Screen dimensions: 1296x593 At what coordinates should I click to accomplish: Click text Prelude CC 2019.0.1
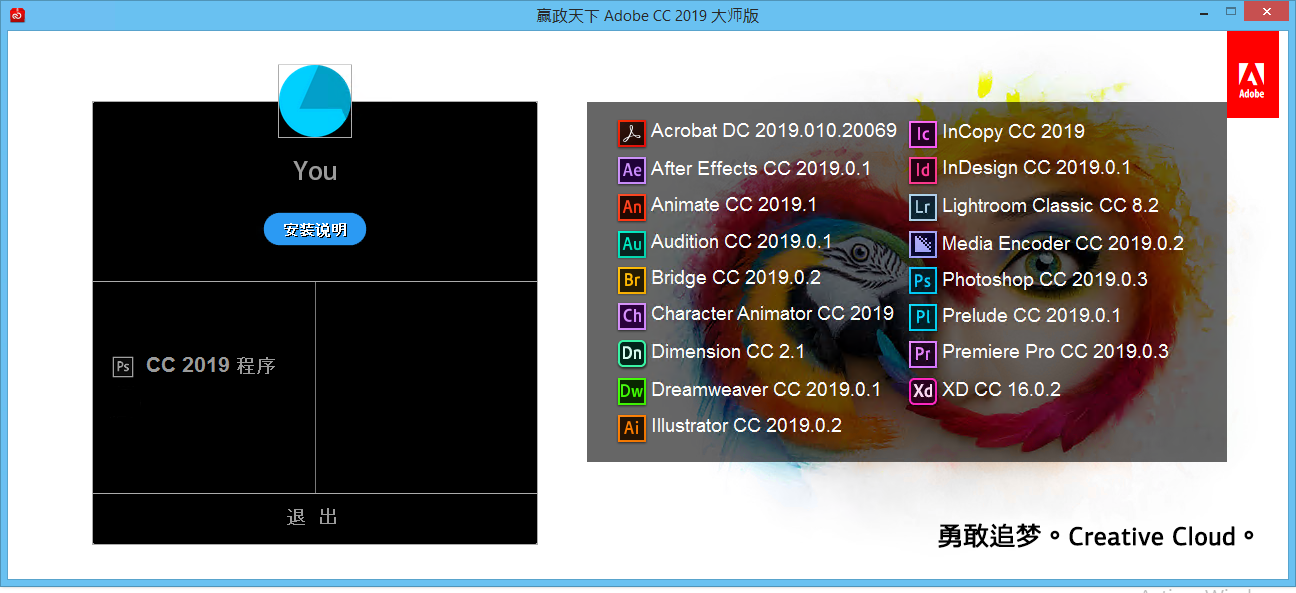[x=1031, y=316]
